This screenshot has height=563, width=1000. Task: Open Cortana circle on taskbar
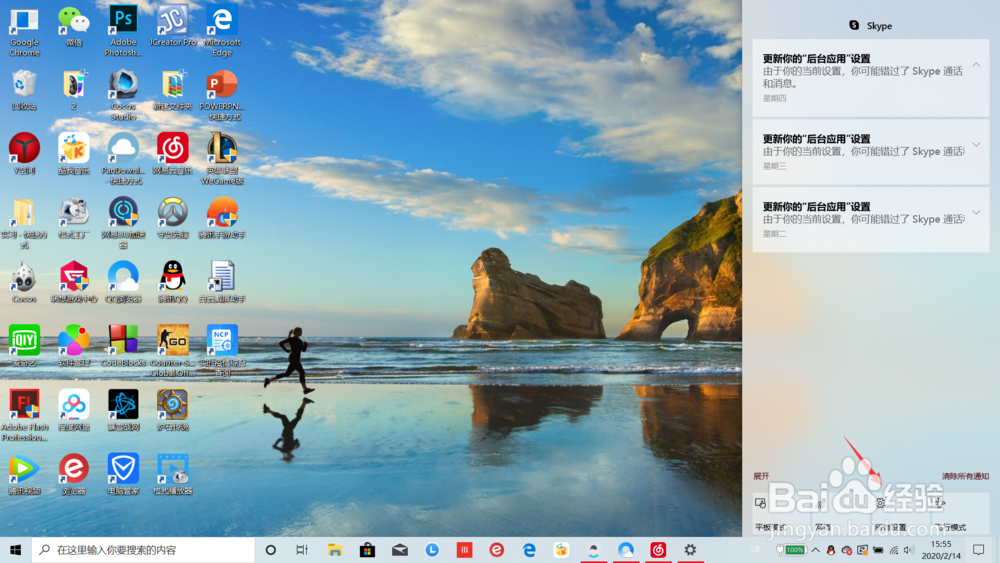pyautogui.click(x=270, y=550)
